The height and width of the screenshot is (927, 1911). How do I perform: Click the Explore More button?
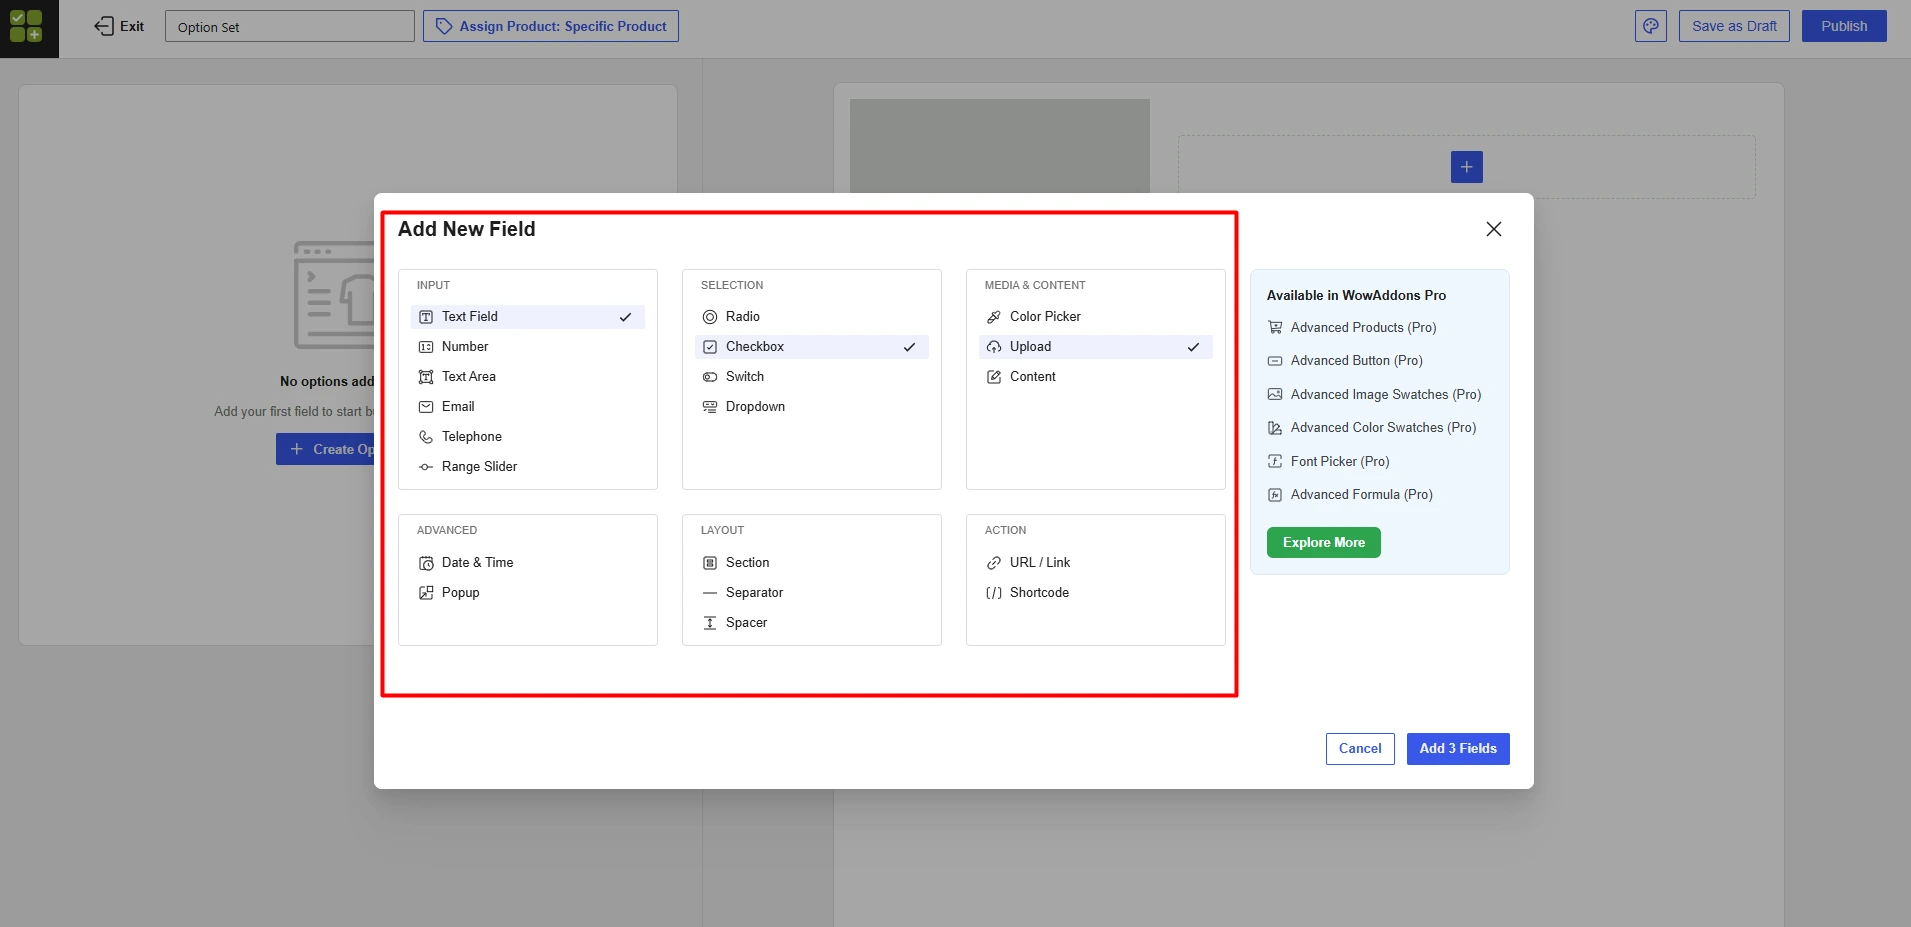click(x=1324, y=543)
